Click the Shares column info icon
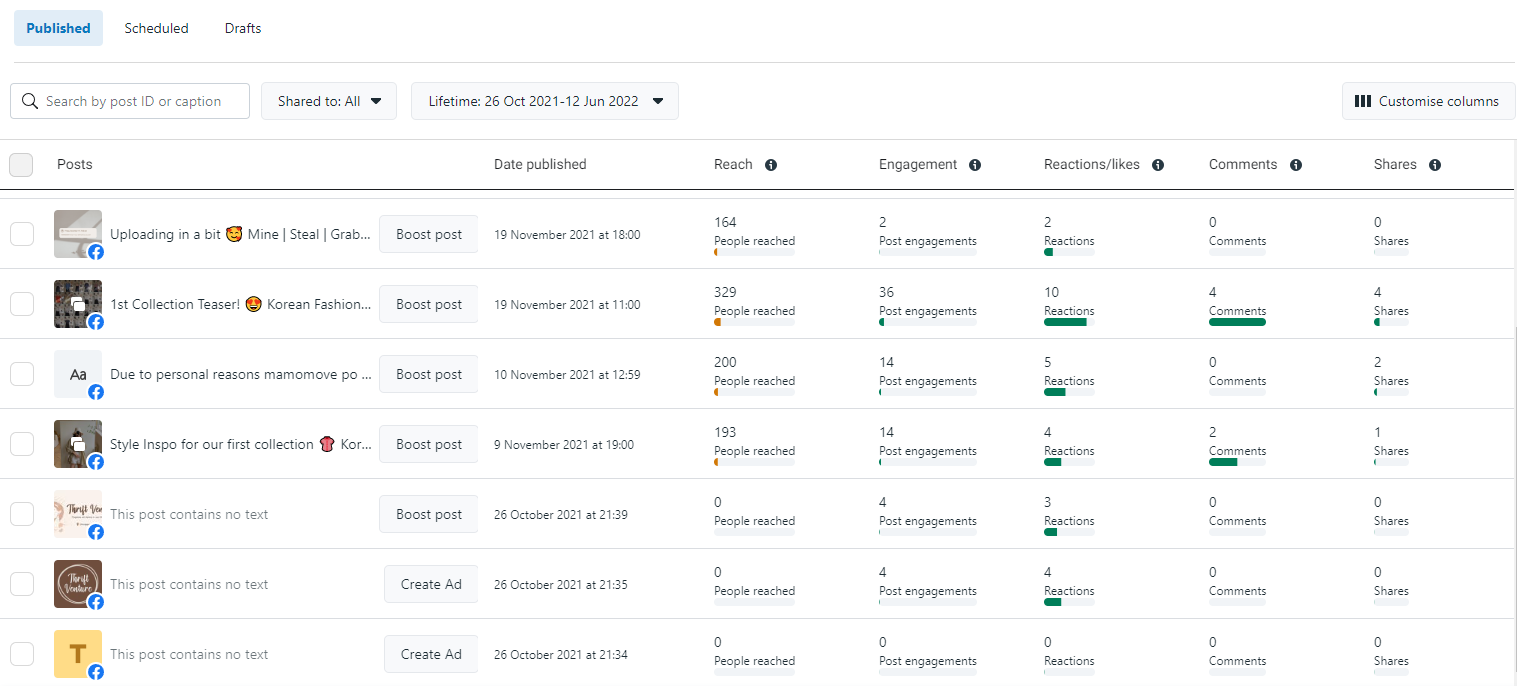The width and height of the screenshot is (1517, 686). (x=1435, y=165)
